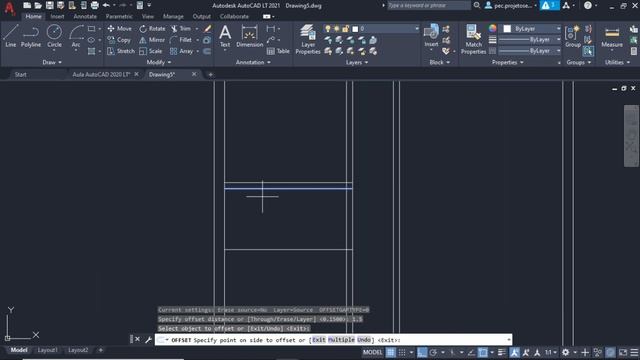Click the Erase pencil icon
Screen dimensions: 640x360
pyautogui.click(x=207, y=29)
